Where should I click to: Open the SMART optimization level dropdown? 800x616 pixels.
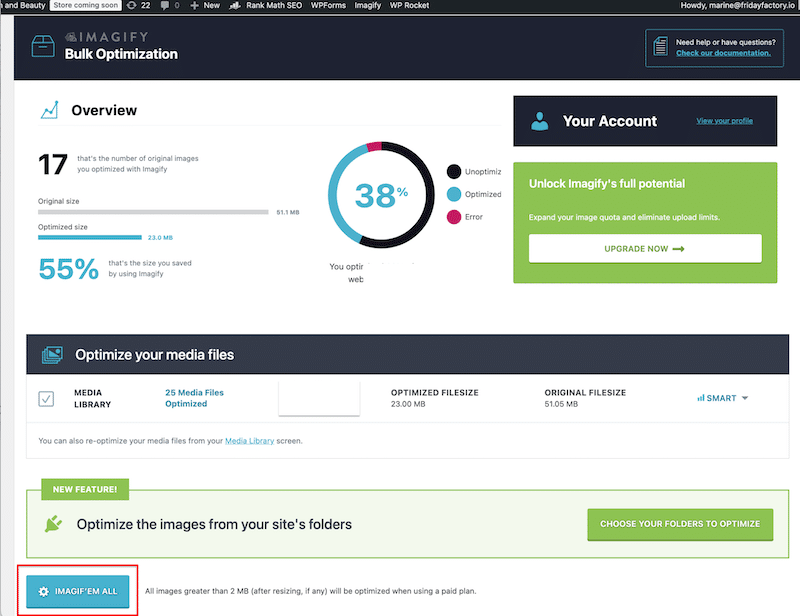[722, 398]
